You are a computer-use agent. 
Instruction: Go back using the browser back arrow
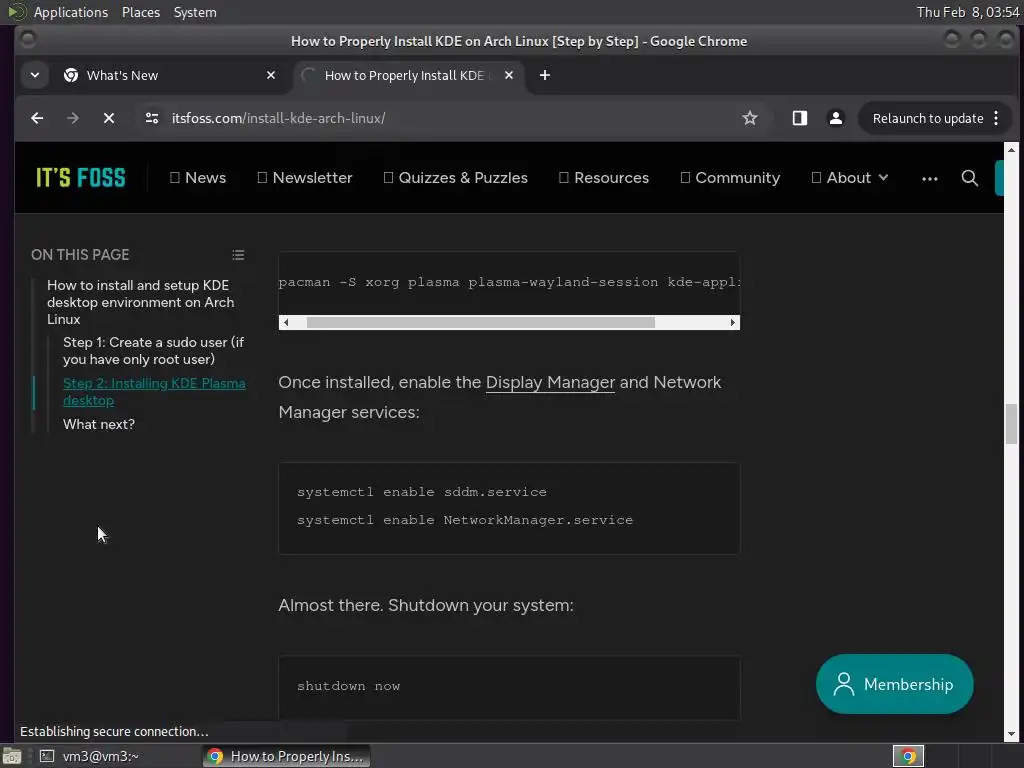point(37,118)
